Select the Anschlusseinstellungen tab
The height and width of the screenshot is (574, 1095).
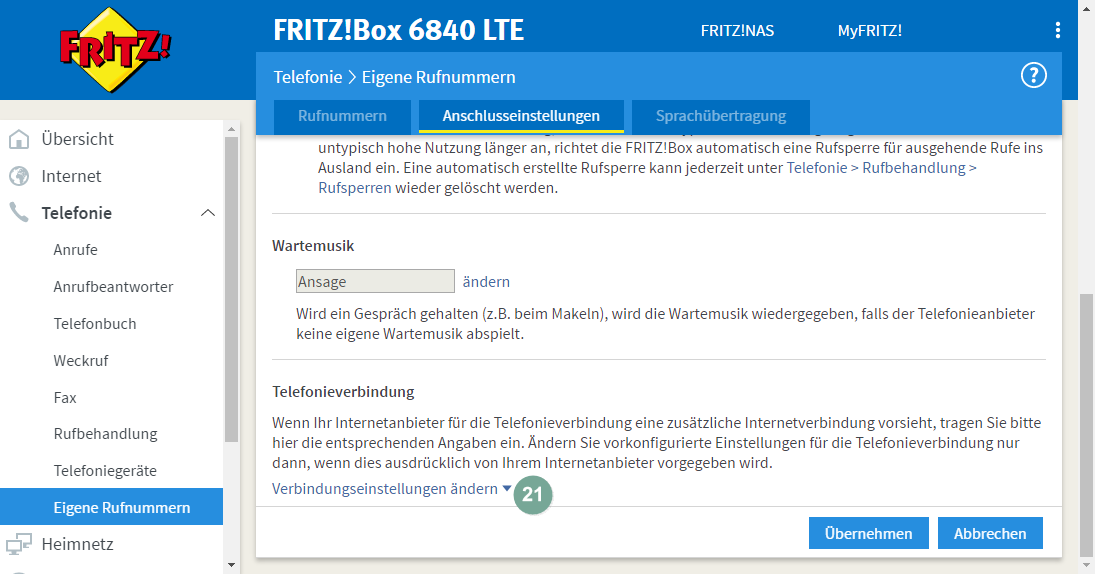[x=521, y=116]
